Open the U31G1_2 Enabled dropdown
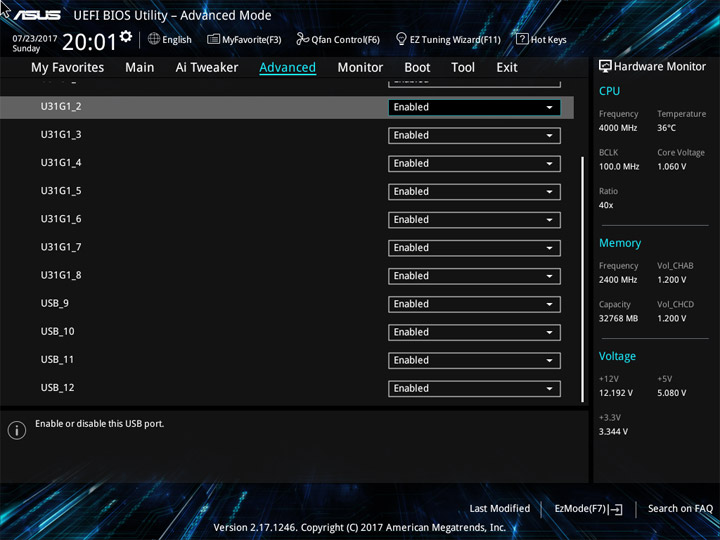720x540 pixels. tap(474, 107)
